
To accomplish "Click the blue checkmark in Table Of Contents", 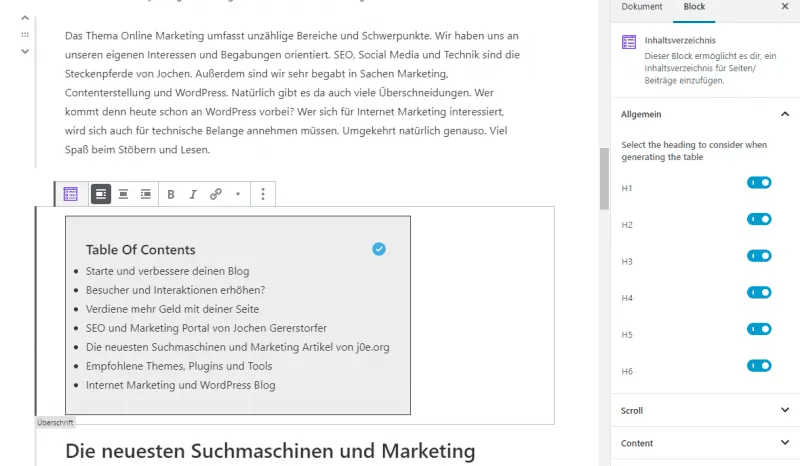I will click(379, 249).
